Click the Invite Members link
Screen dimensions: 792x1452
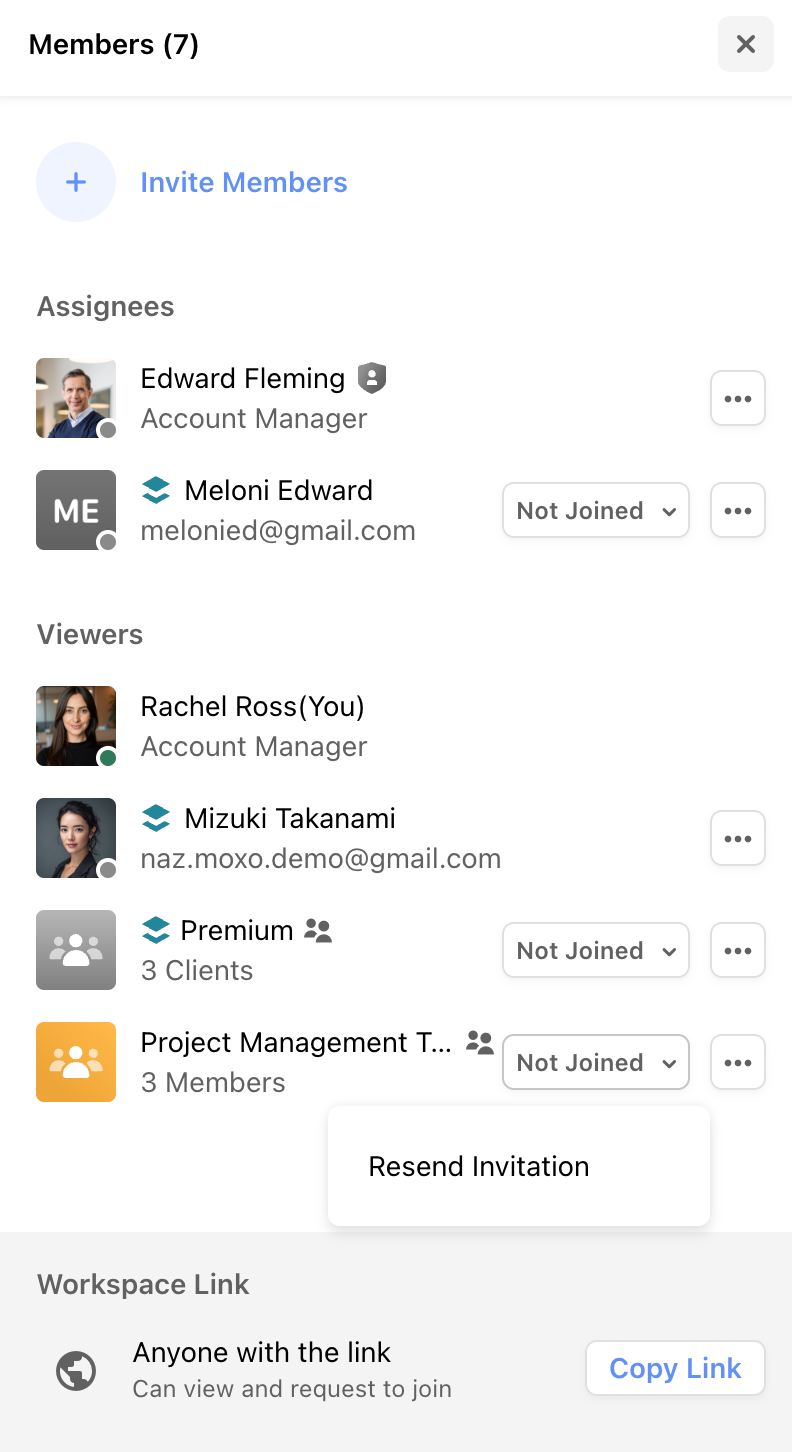coord(244,182)
